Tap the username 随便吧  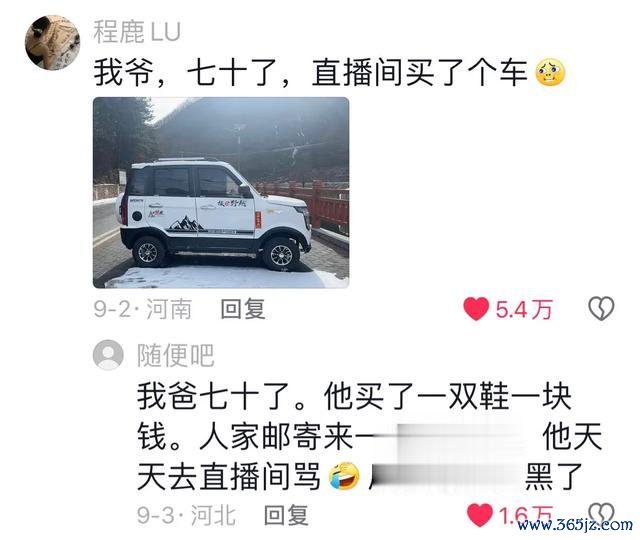[x=176, y=355]
